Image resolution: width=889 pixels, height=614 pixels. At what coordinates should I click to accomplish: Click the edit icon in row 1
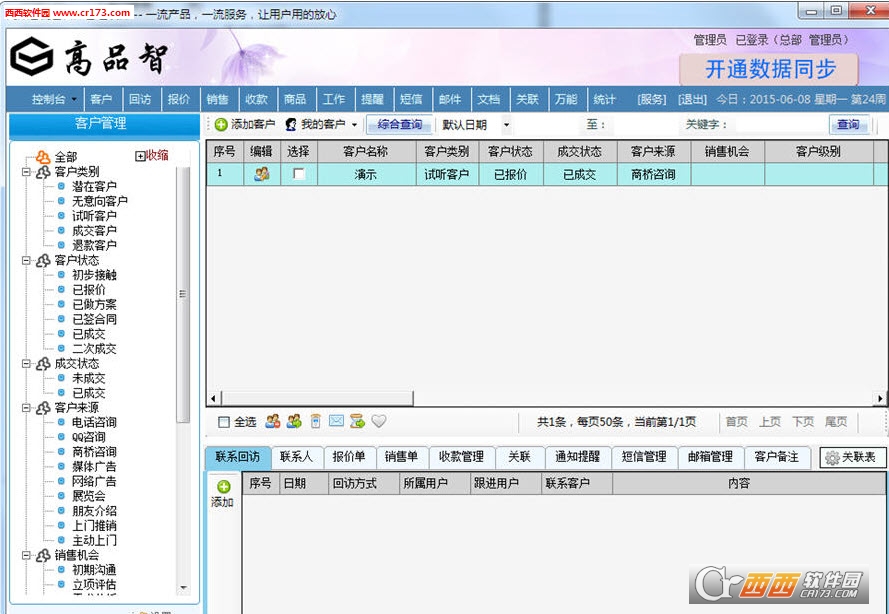(x=261, y=174)
